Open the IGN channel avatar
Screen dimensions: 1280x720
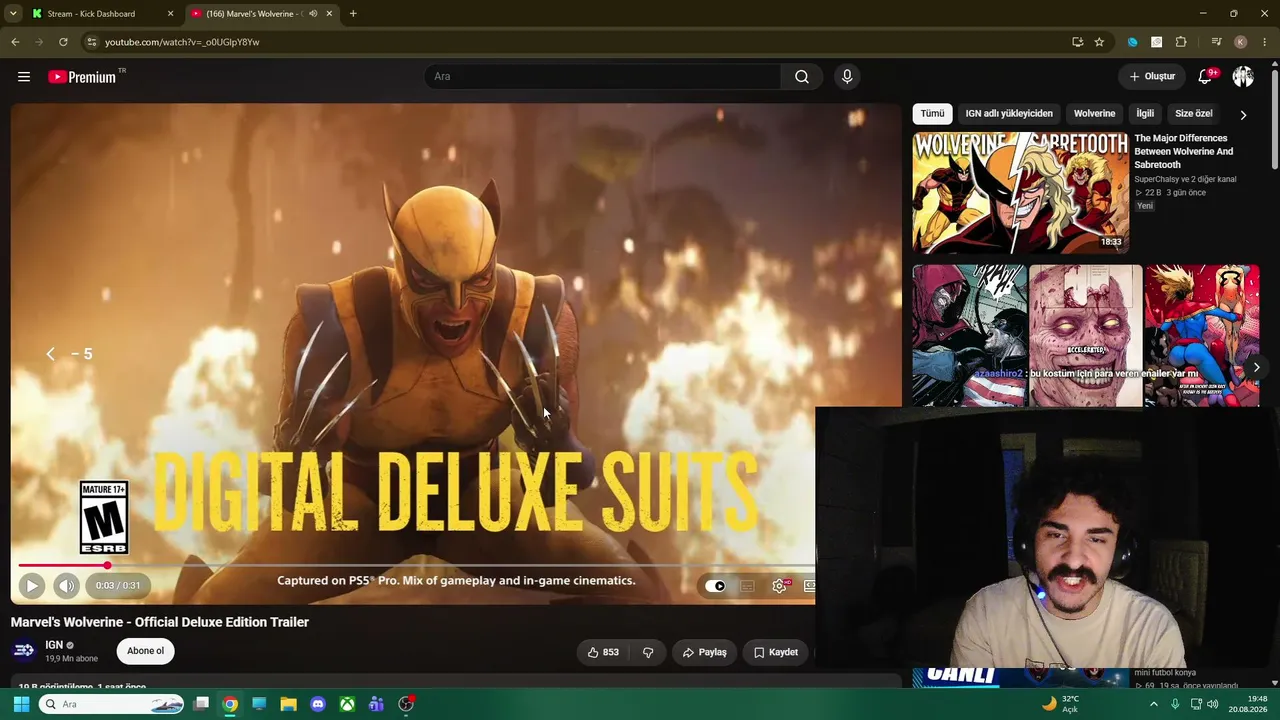[x=24, y=651]
